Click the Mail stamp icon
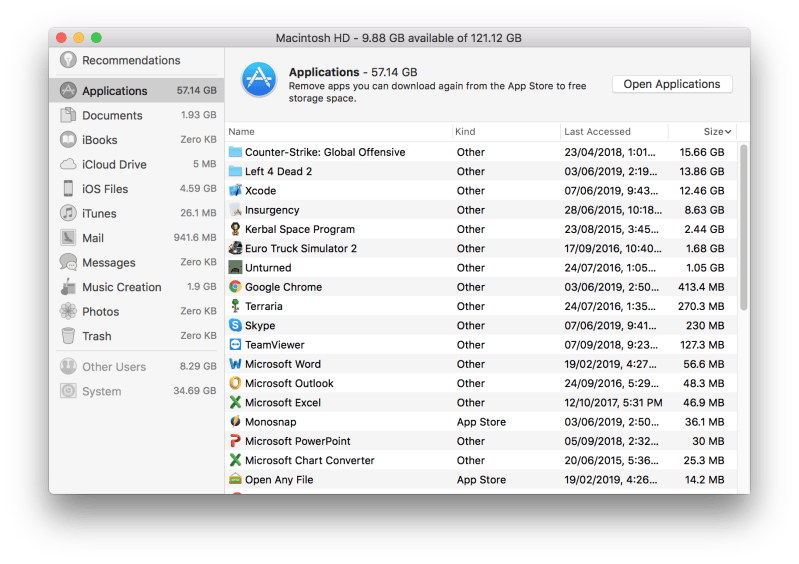Screen dimensions: 799x564 pyautogui.click(x=68, y=237)
